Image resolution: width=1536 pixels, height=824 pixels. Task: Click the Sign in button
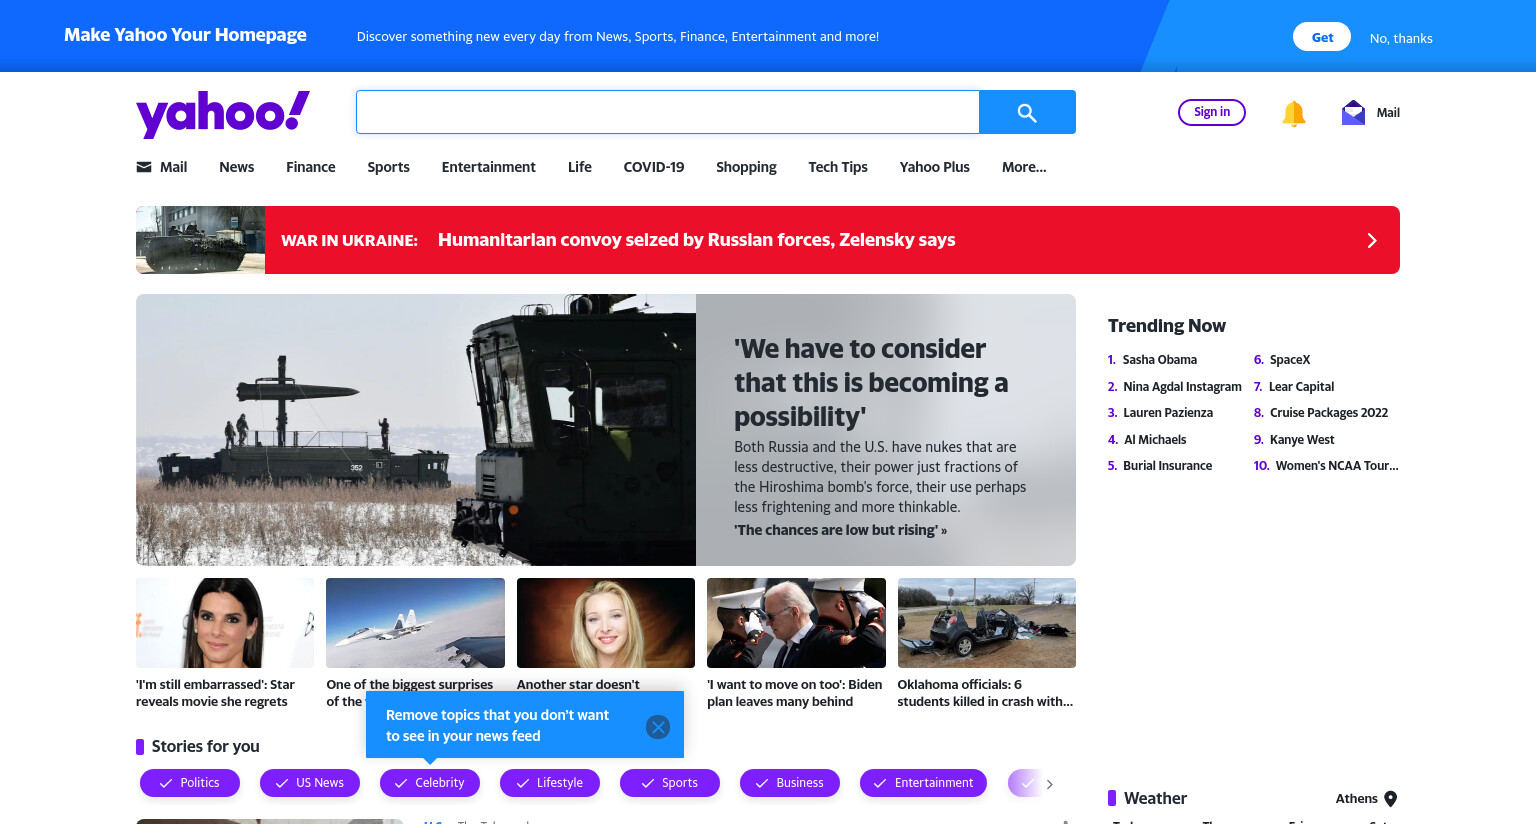pyautogui.click(x=1212, y=112)
